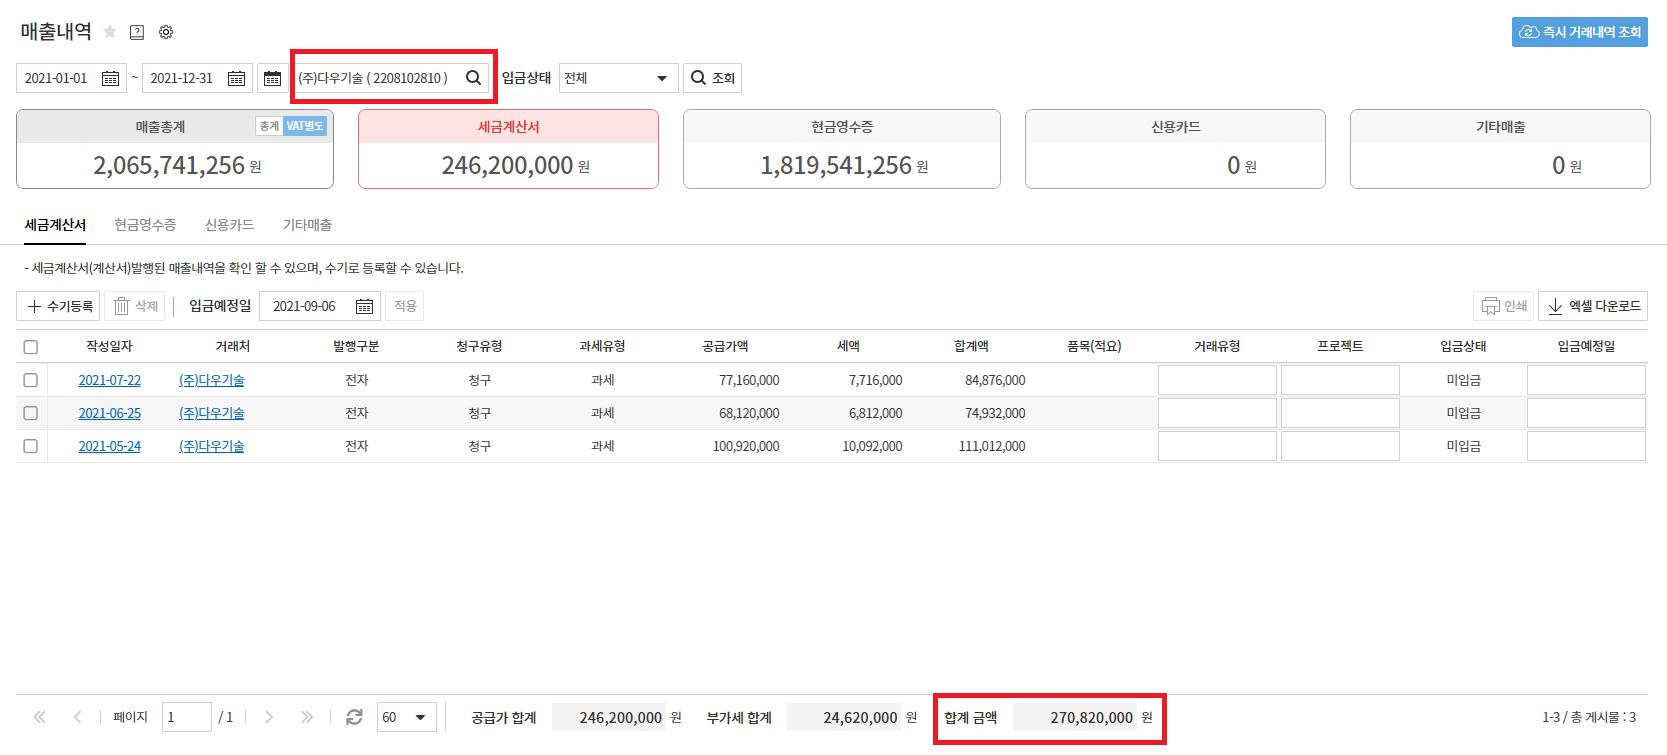Switch to the 기타매출 tab
This screenshot has width=1667, height=755.
[307, 225]
